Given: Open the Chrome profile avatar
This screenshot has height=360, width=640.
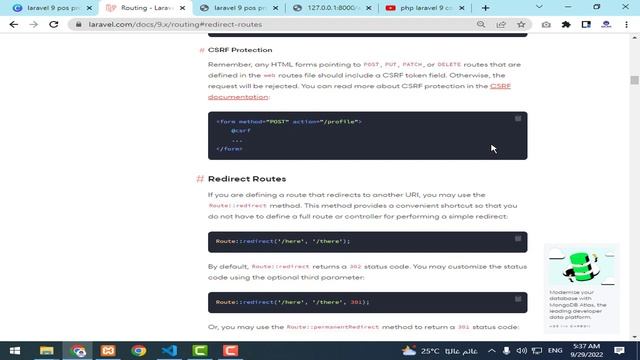Looking at the screenshot, I should pyautogui.click(x=606, y=24).
